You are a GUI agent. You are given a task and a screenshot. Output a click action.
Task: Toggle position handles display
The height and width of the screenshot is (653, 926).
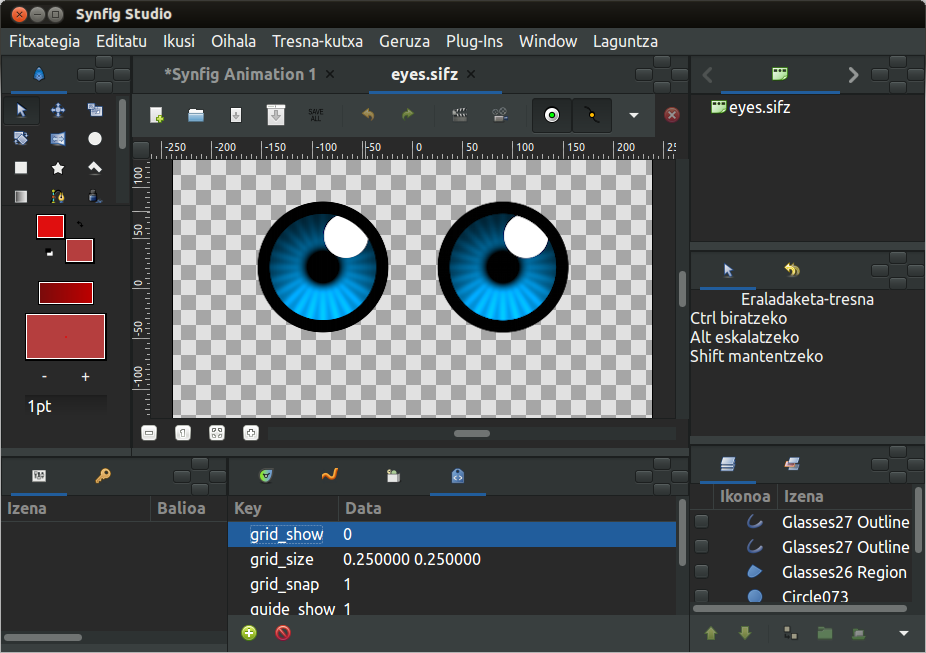click(552, 115)
